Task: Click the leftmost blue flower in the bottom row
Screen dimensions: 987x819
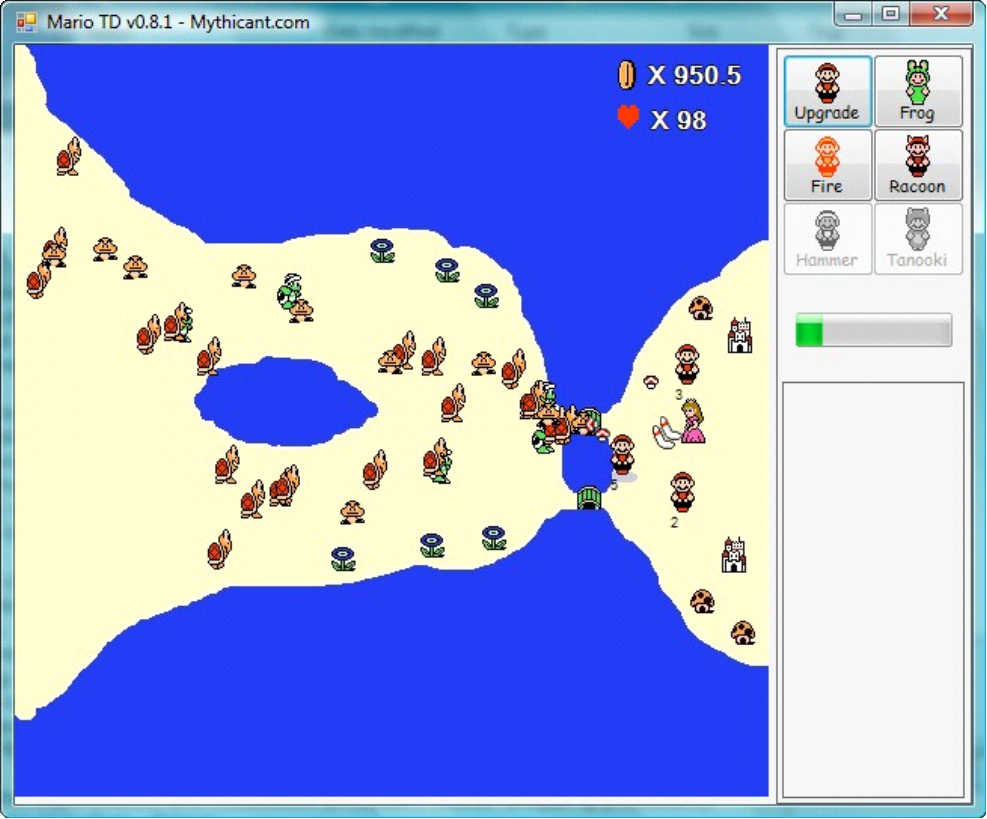Action: point(343,558)
